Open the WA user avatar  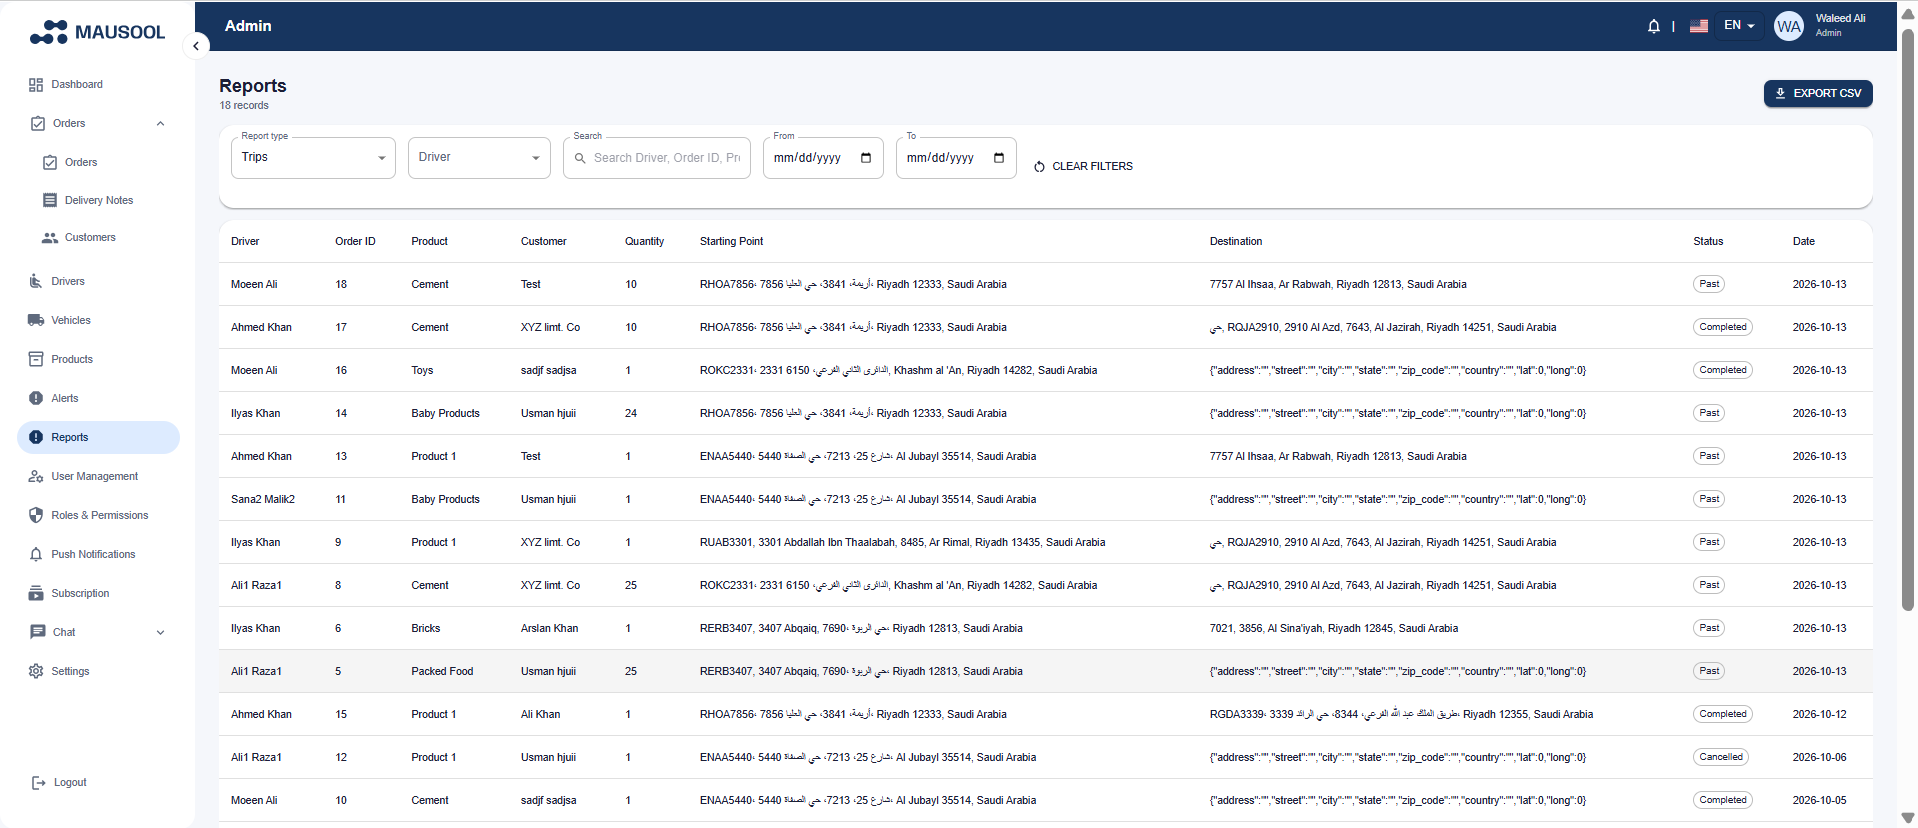tap(1789, 26)
